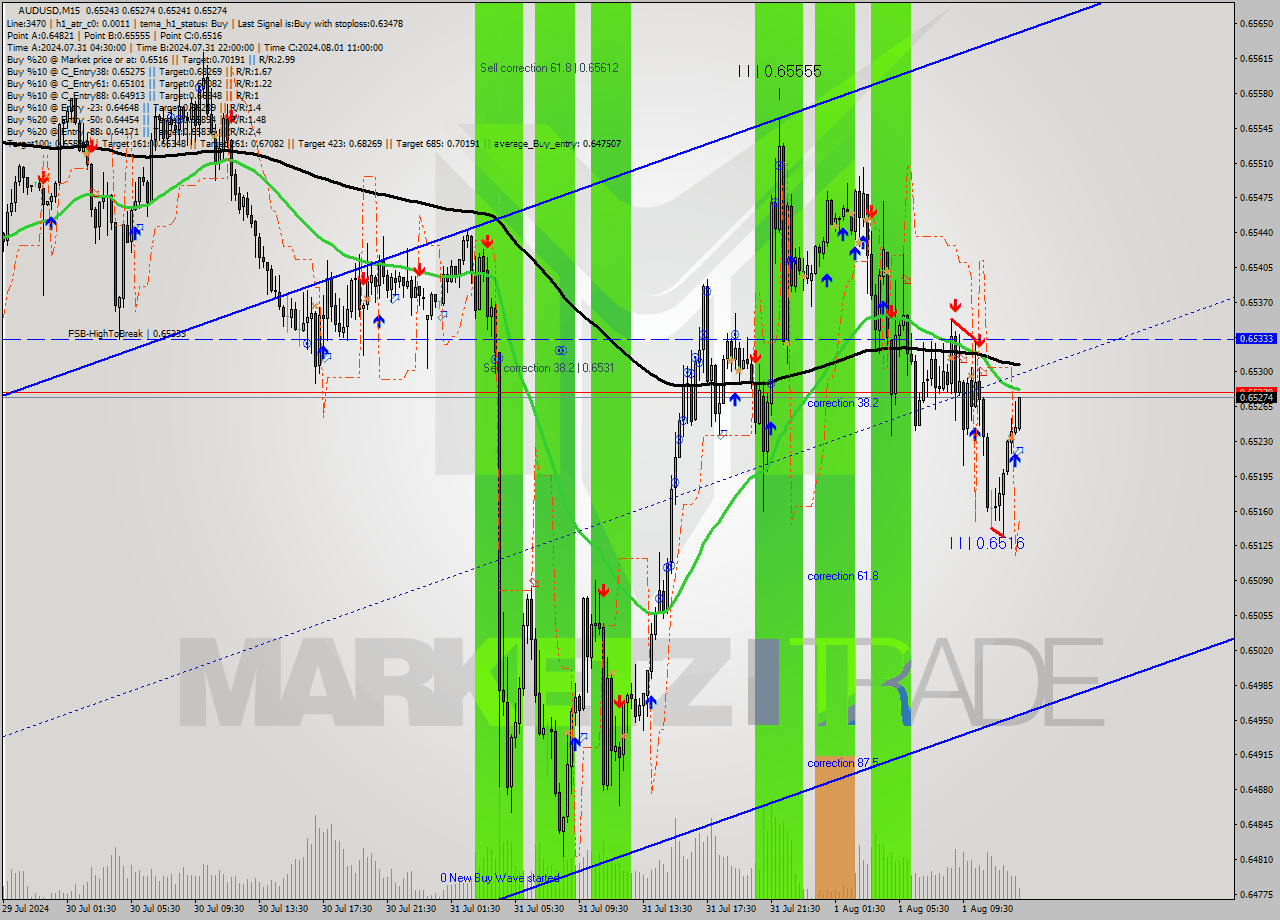Image resolution: width=1280 pixels, height=920 pixels.
Task: Click the current price tag 0.65274
Action: pos(1256,398)
